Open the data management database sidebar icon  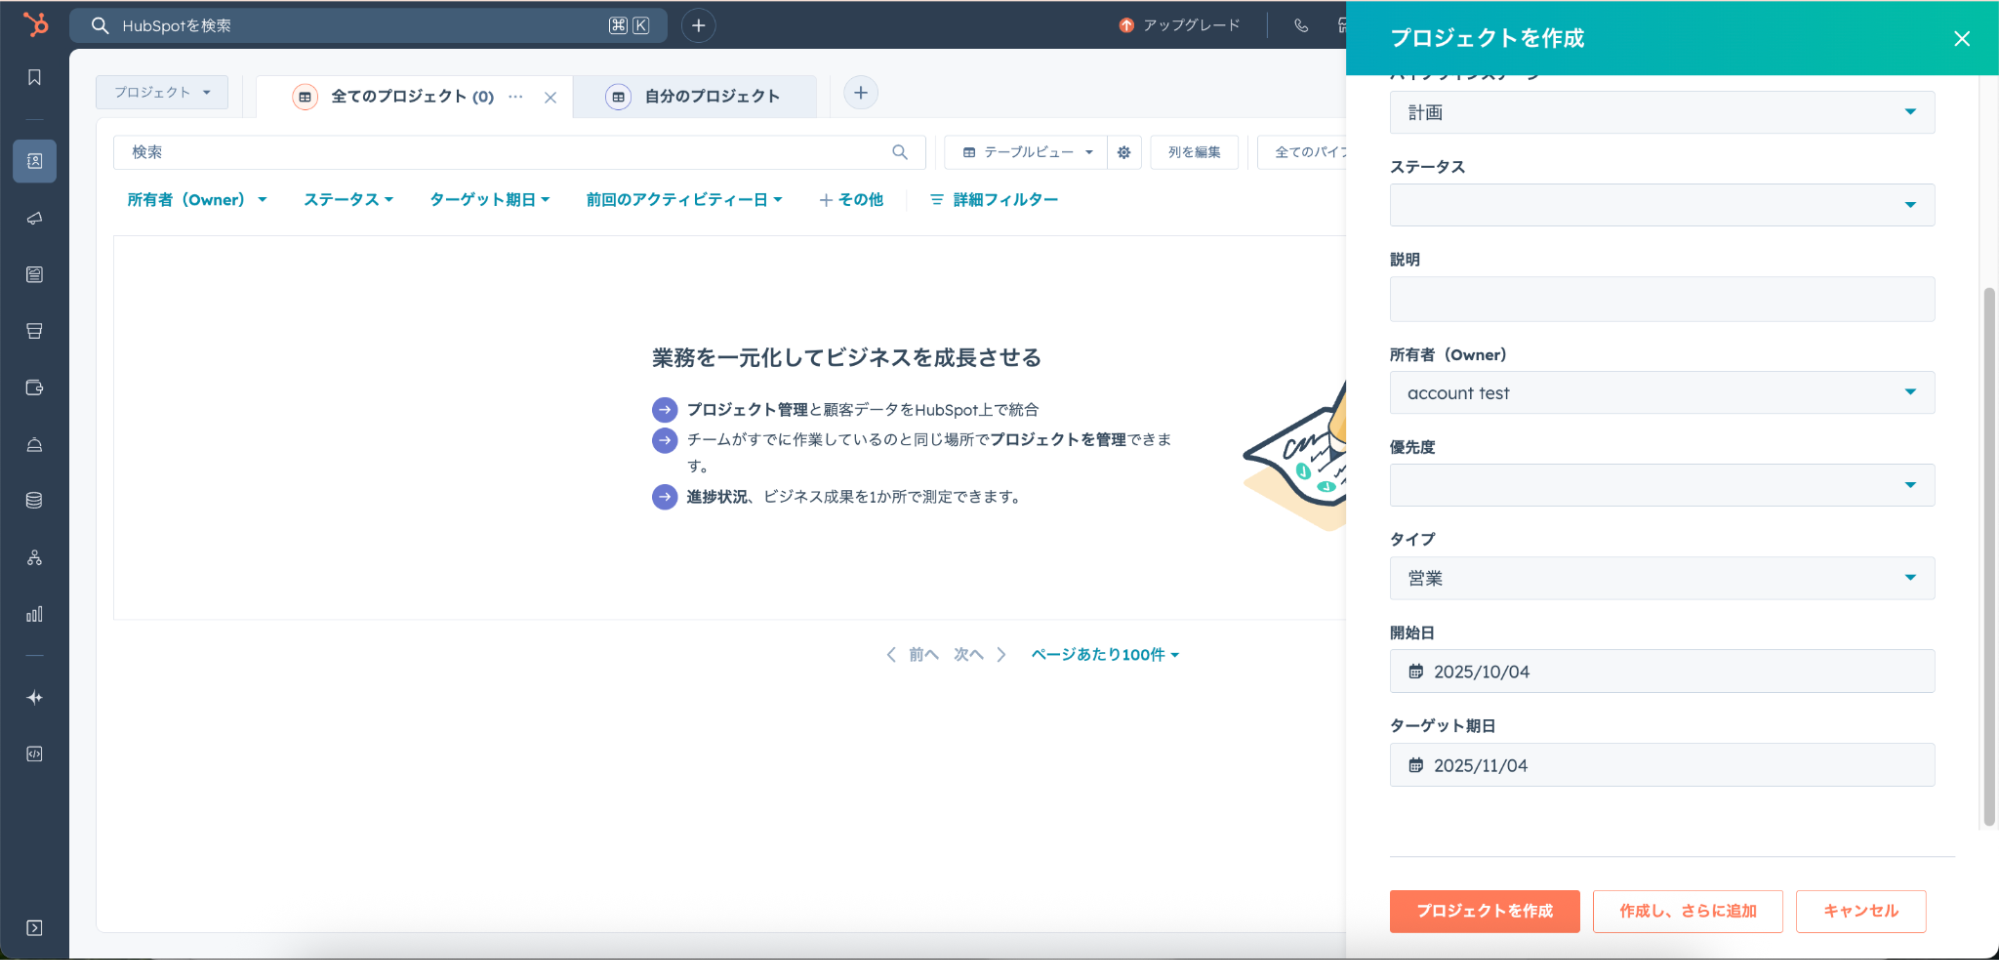click(34, 501)
